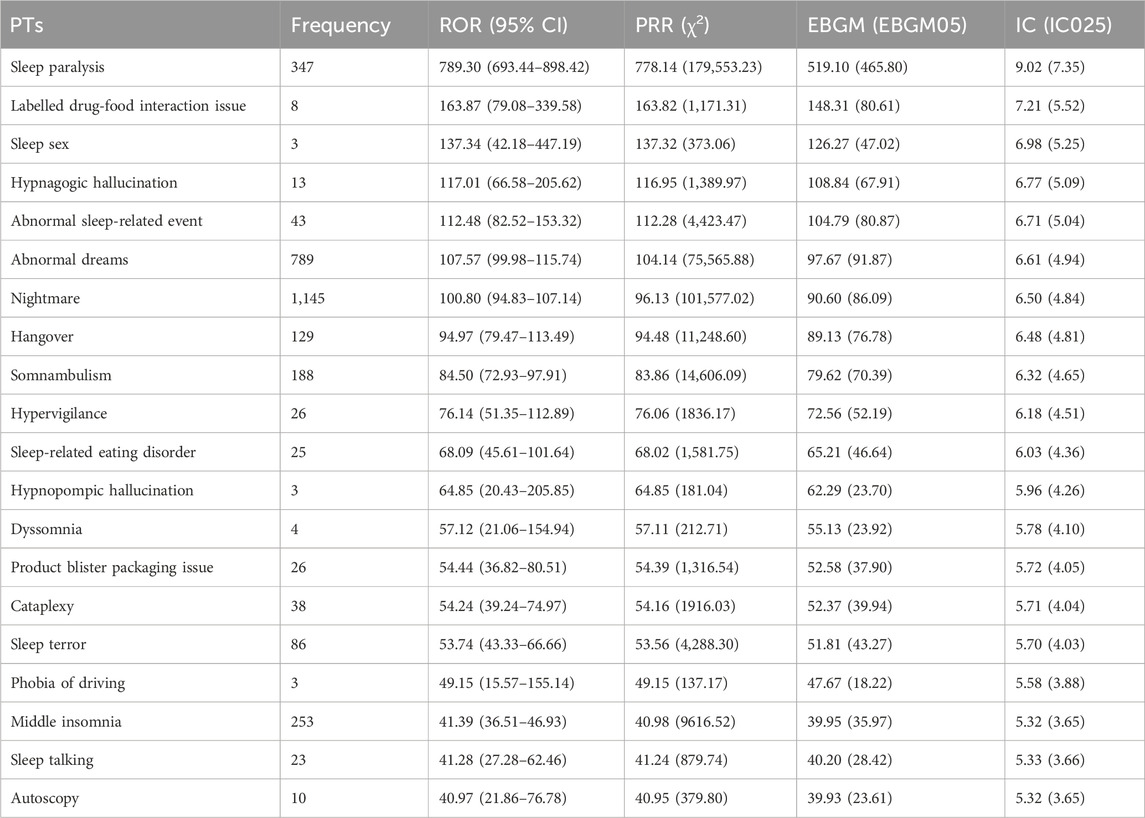1145x818 pixels.
Task: Select EBGM value '55.13 (23.92)'
Action: click(x=849, y=529)
